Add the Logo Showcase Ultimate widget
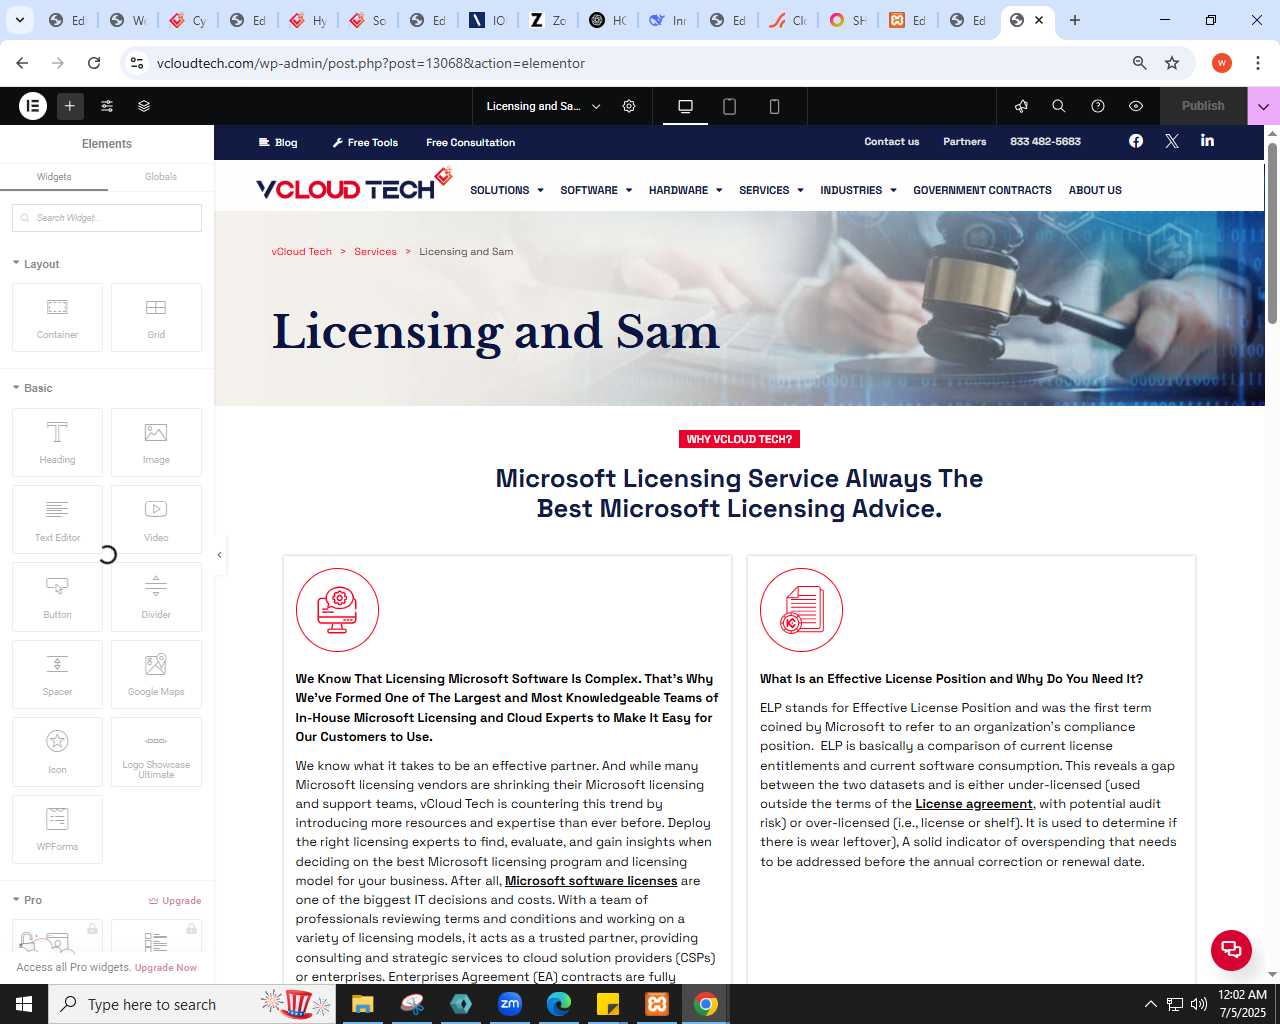This screenshot has width=1280, height=1024. click(x=156, y=752)
